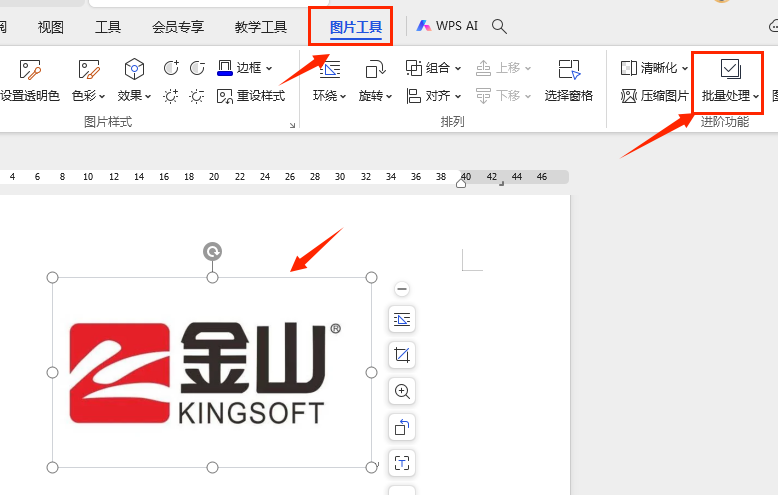Click the Set Transparent Color (设置透明色) tool
This screenshot has height=495, width=778.
[x=30, y=81]
